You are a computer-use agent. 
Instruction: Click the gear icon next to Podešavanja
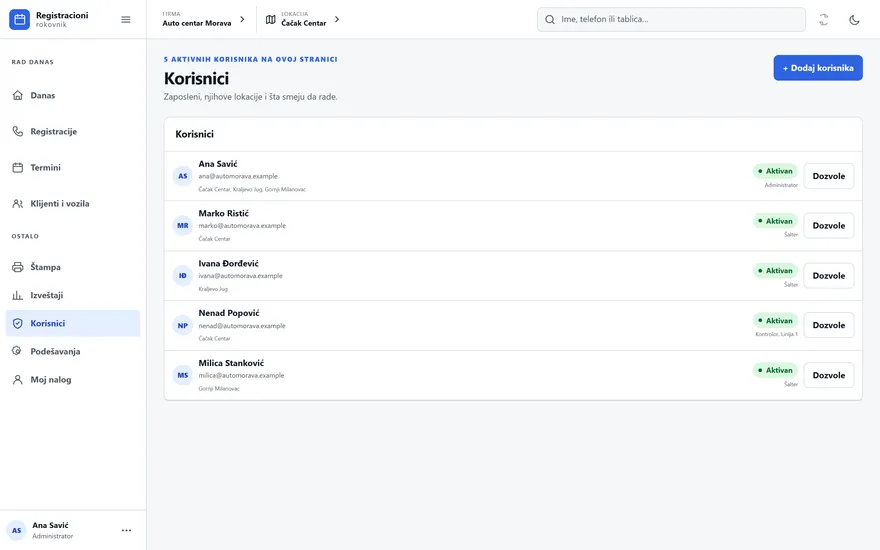pos(18,351)
